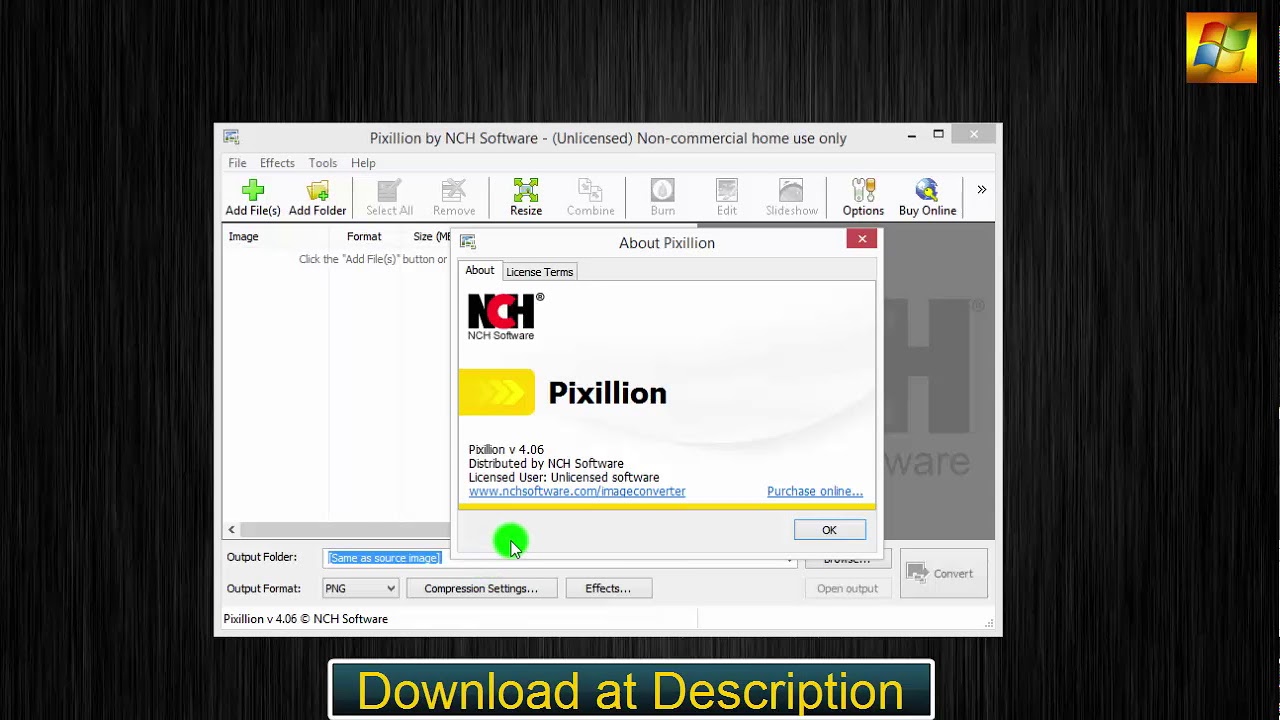Open the Resize tool
1280x720 pixels.
526,197
